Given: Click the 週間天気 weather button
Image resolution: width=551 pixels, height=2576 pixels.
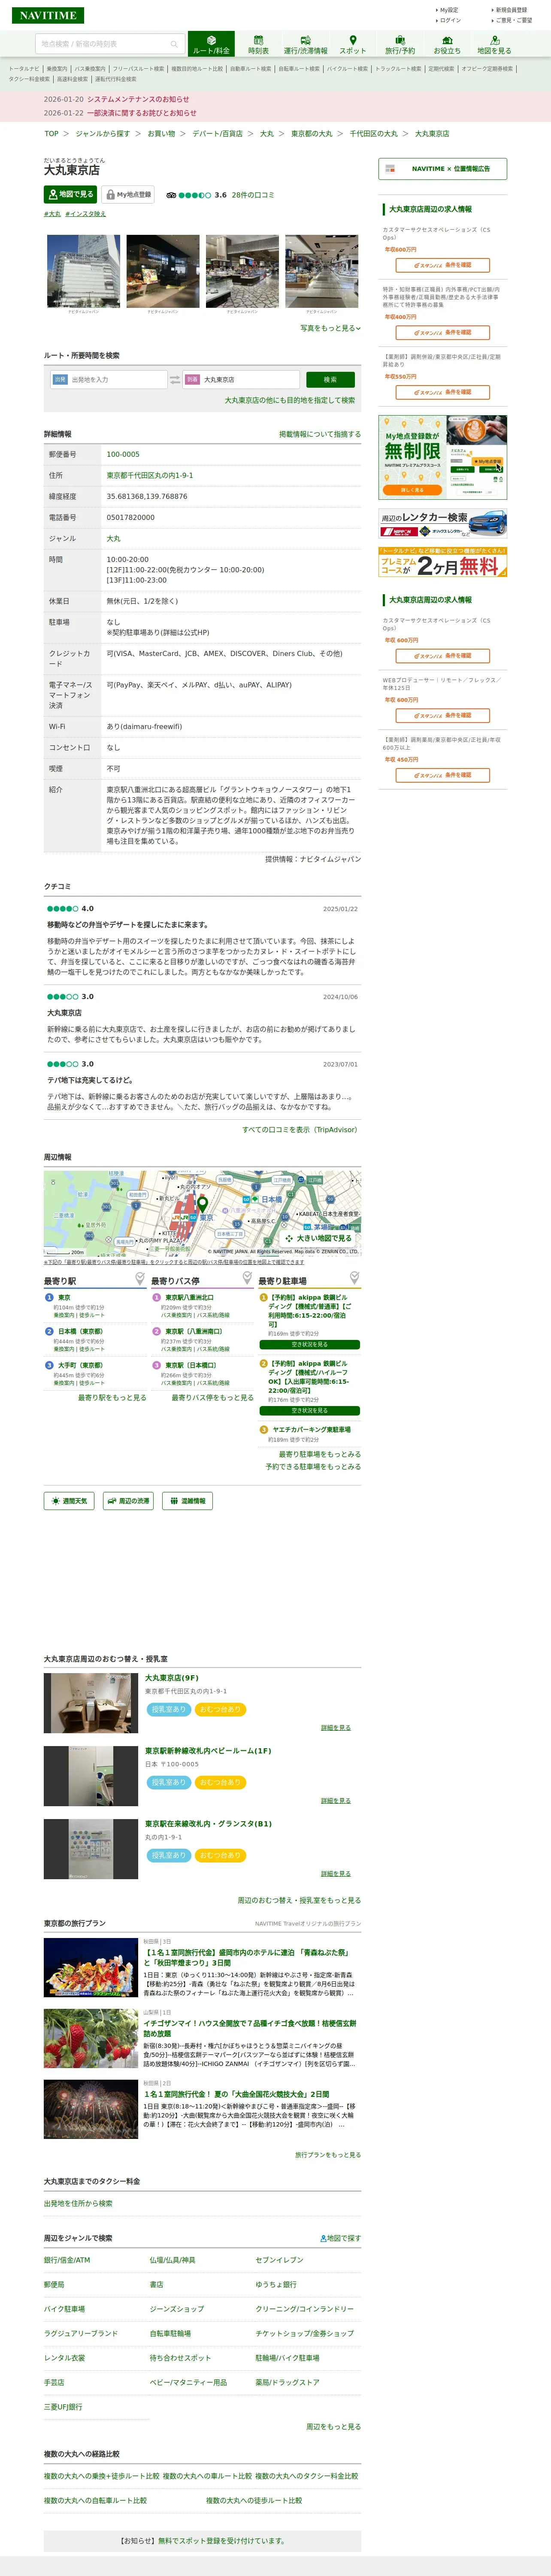Looking at the screenshot, I should coord(69,1500).
